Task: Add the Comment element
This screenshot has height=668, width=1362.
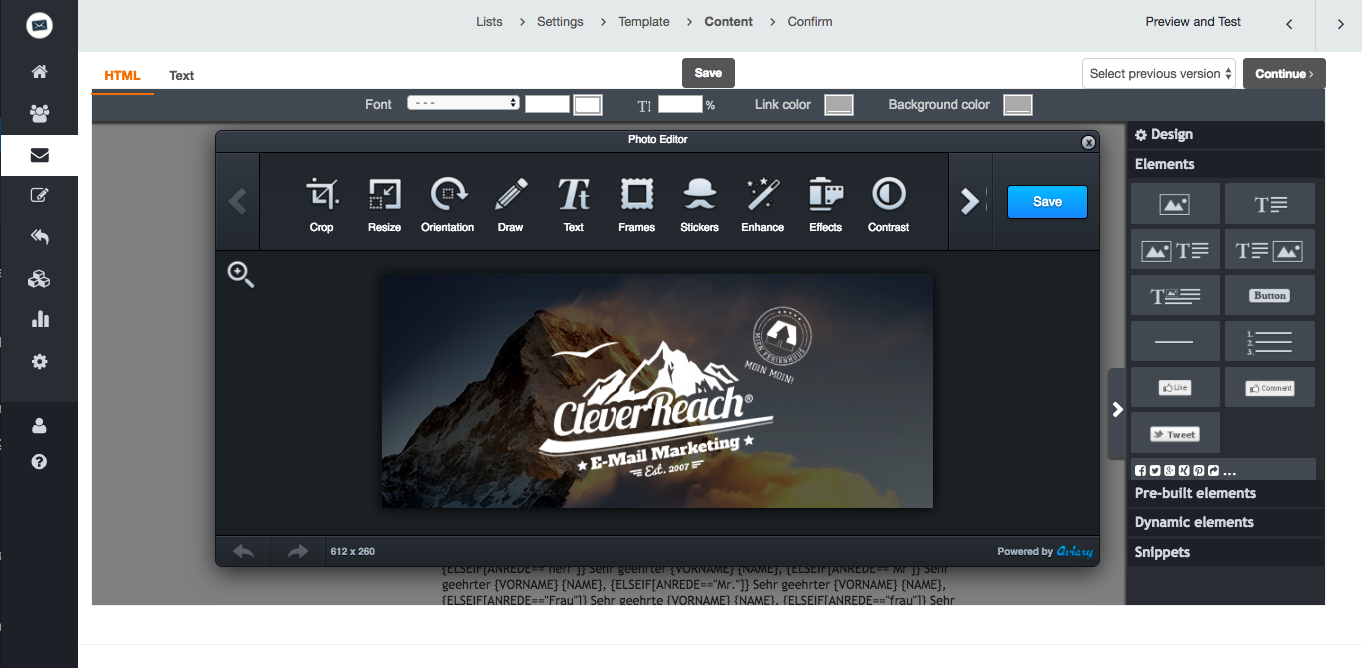Action: click(x=1270, y=387)
